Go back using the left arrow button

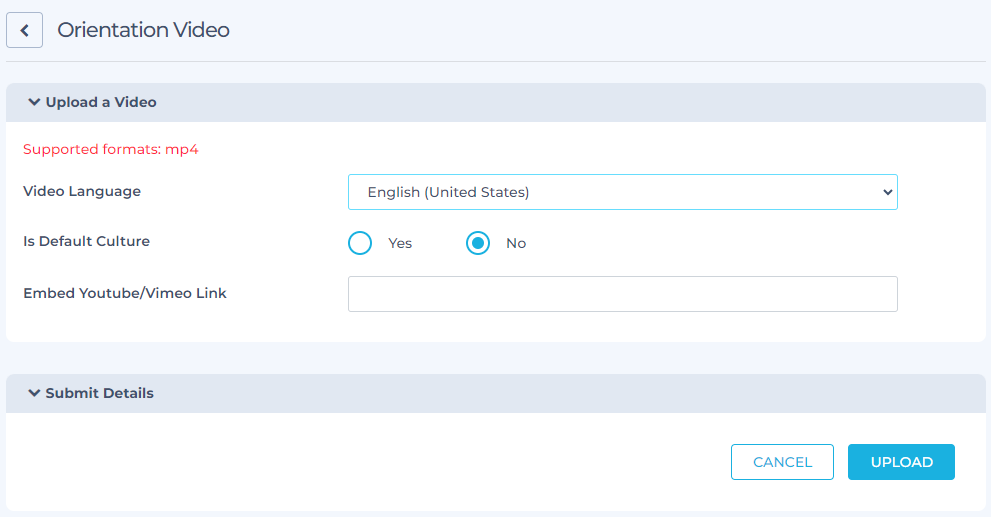[x=25, y=30]
